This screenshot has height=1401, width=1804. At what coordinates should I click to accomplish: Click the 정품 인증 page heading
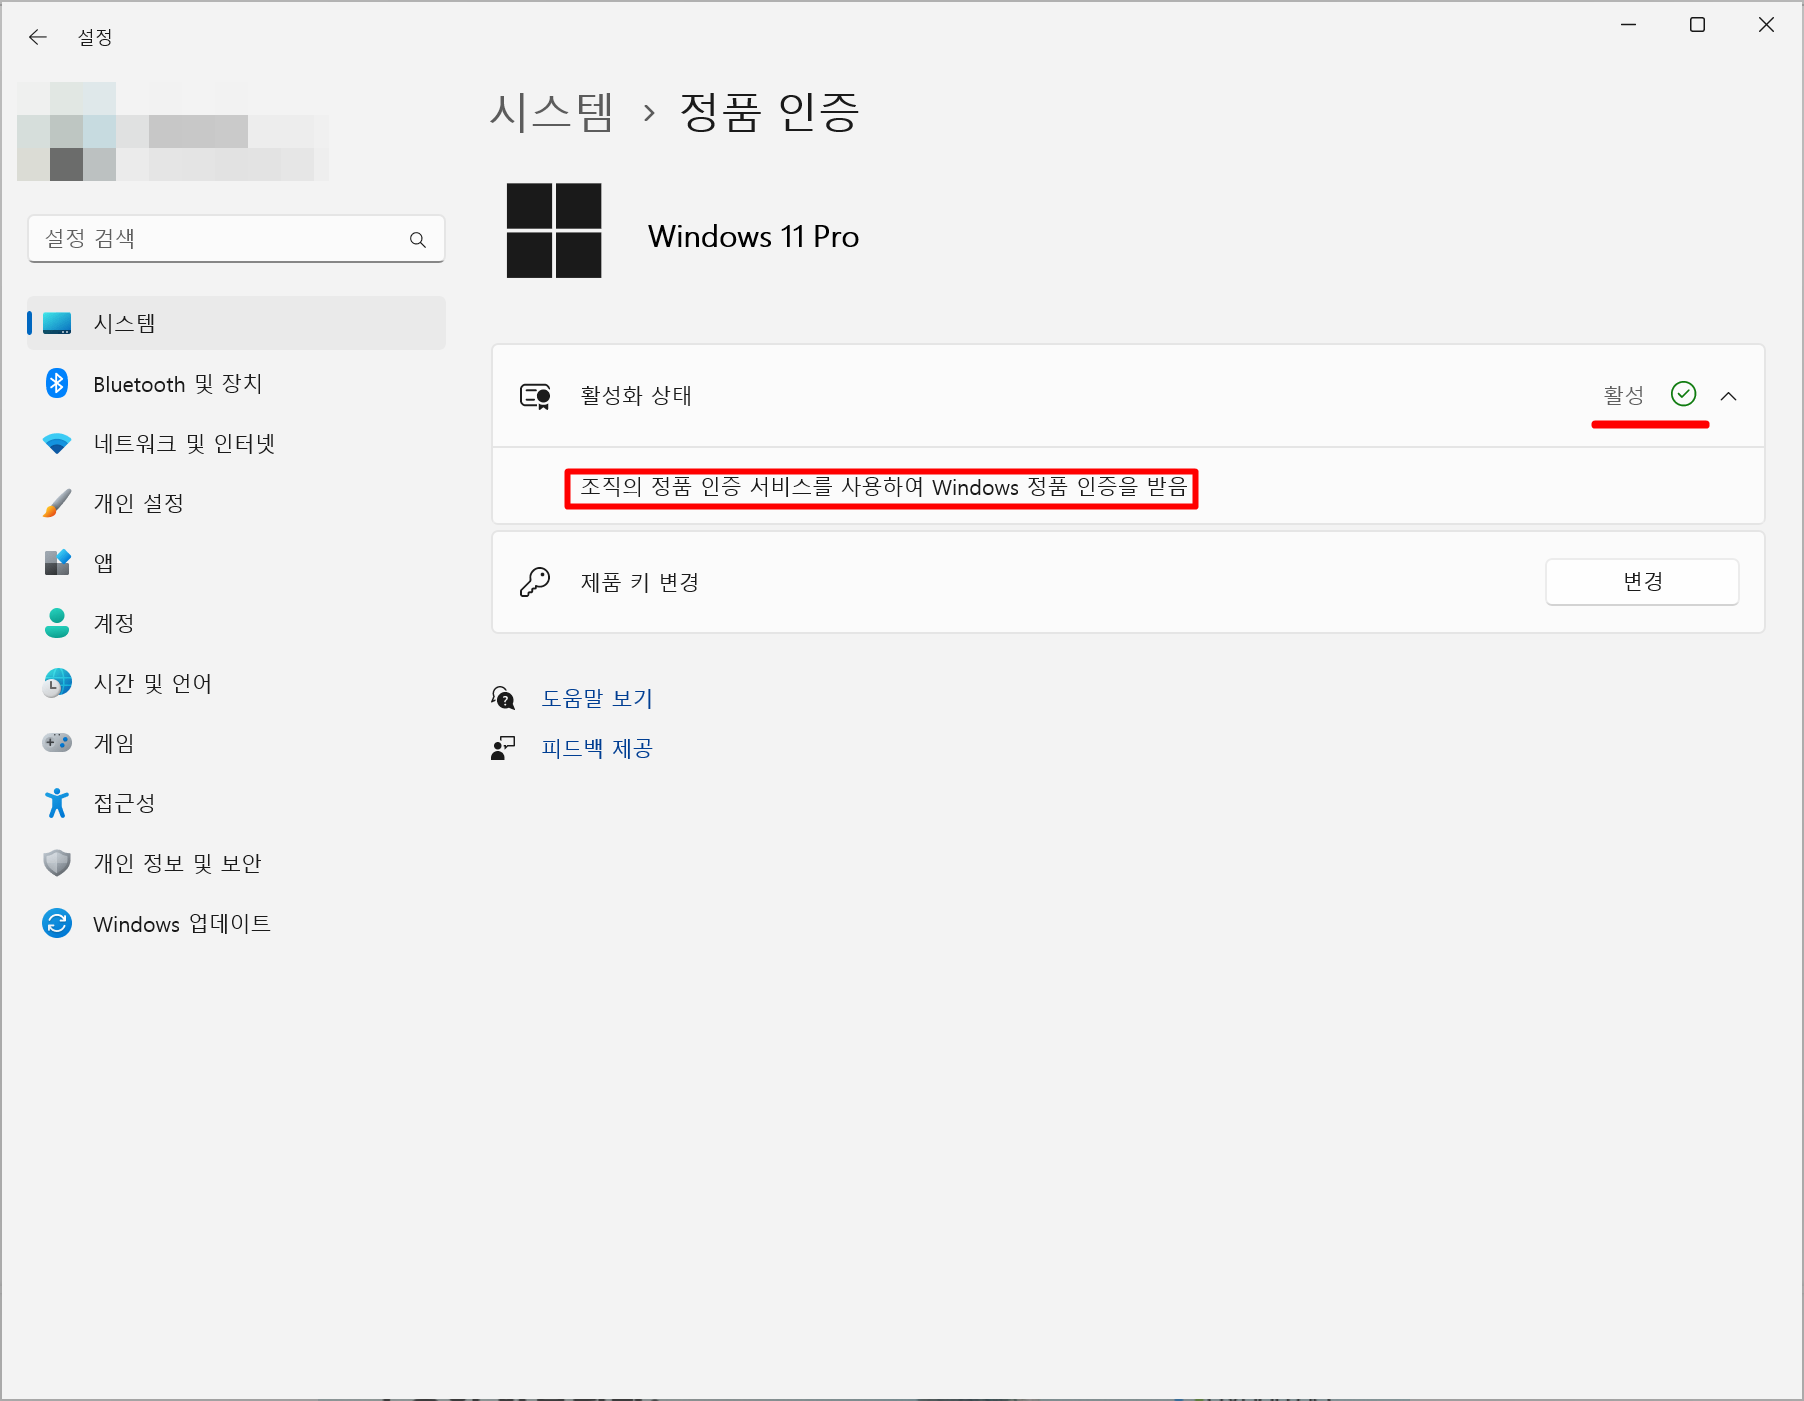click(x=769, y=111)
